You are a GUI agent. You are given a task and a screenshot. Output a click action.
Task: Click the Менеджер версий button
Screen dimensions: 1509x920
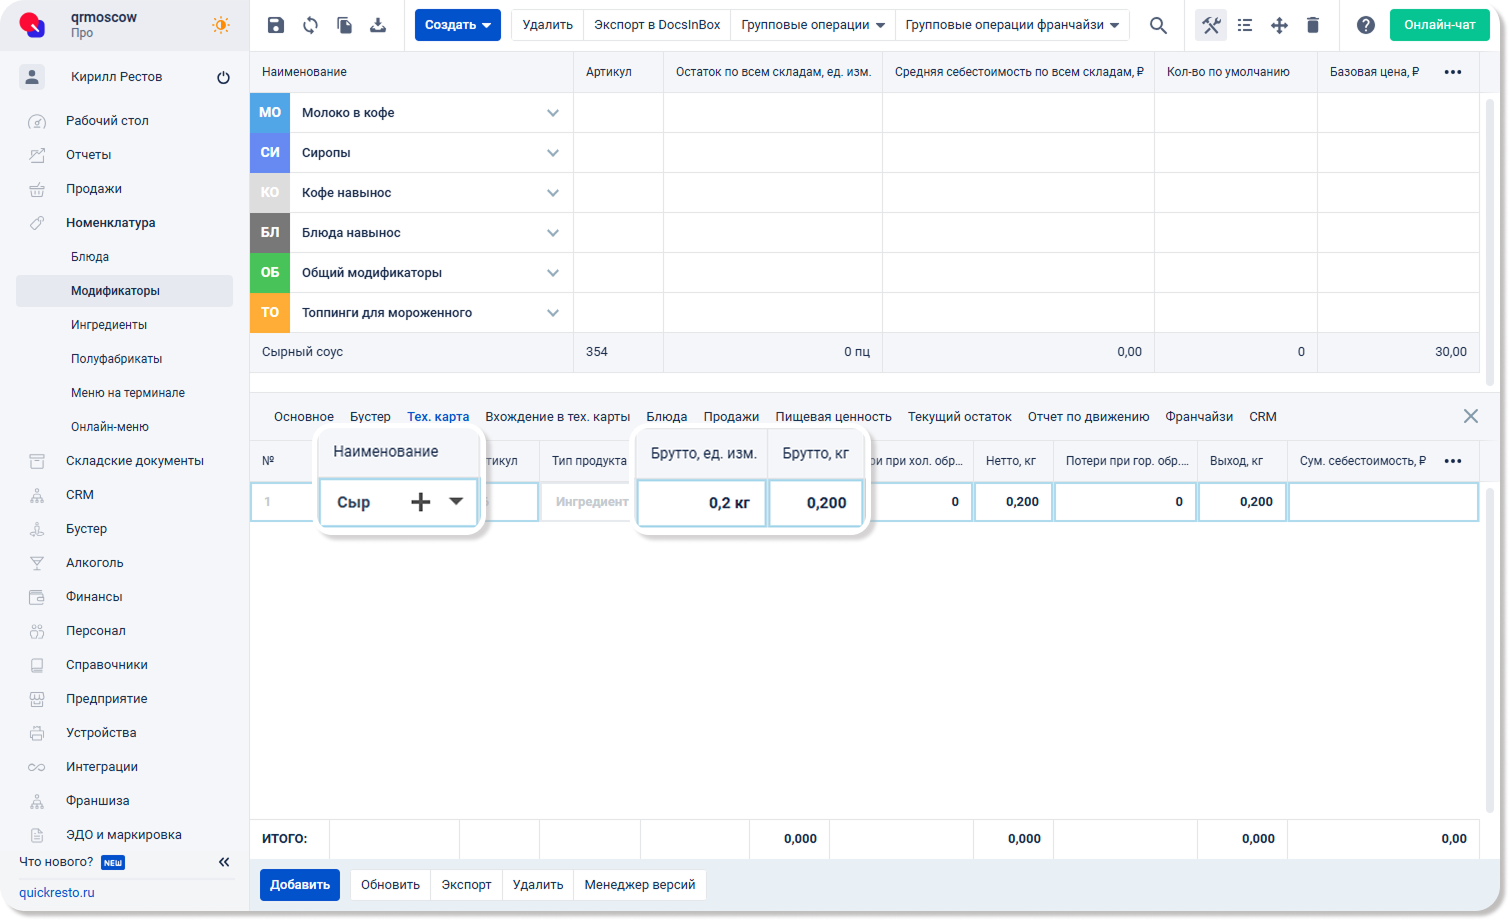click(640, 885)
